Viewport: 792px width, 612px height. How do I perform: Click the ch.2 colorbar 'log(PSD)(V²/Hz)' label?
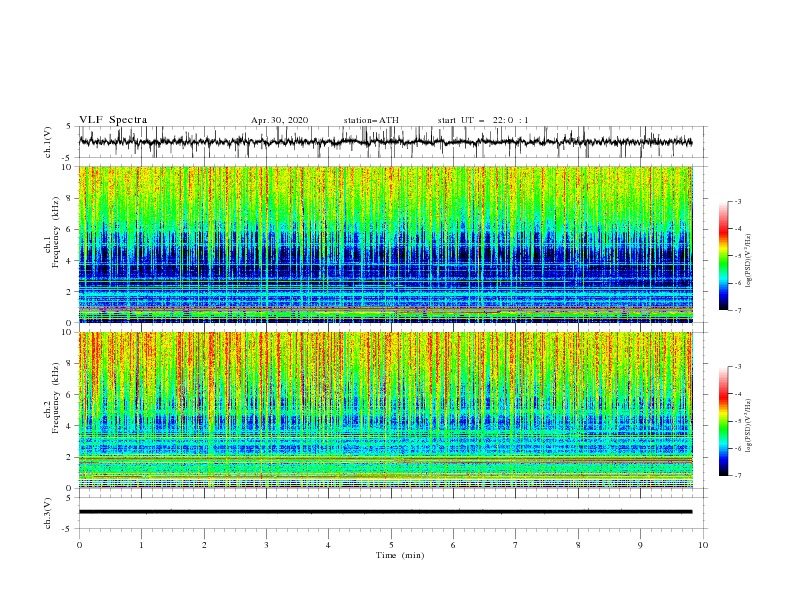click(x=749, y=425)
